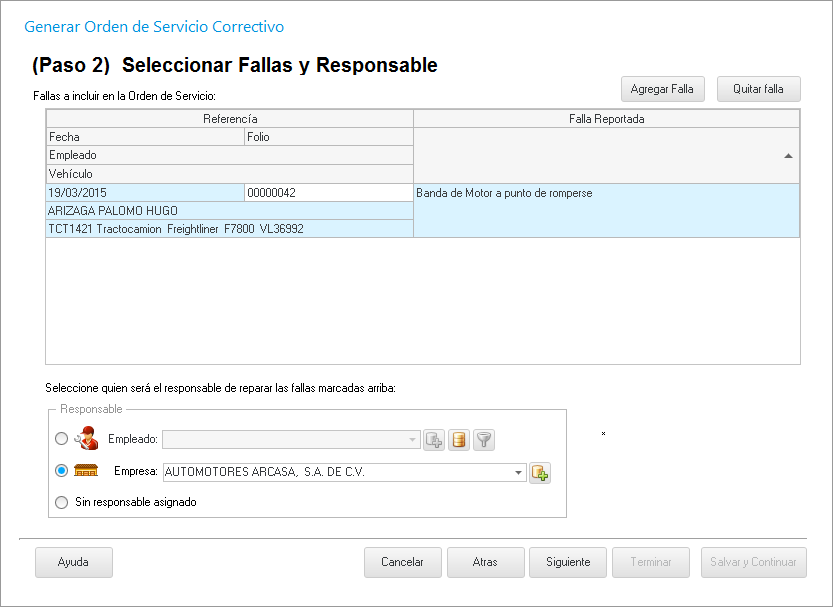Click the sort arrow in Falla Reportada column

pyautogui.click(x=788, y=156)
